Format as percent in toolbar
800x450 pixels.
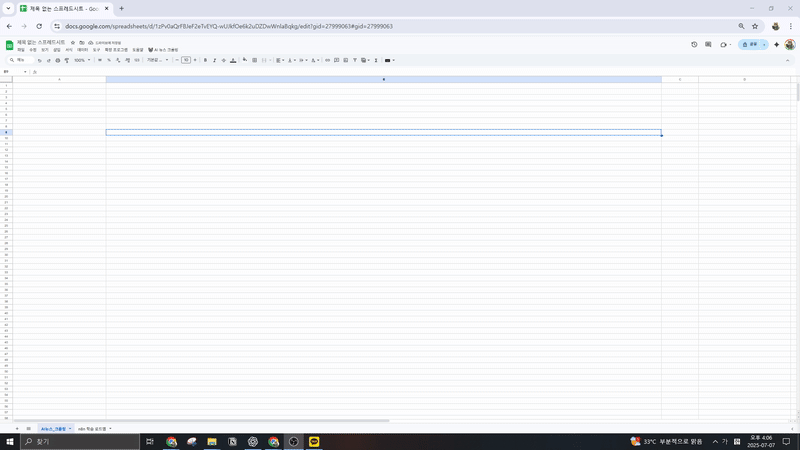109,60
